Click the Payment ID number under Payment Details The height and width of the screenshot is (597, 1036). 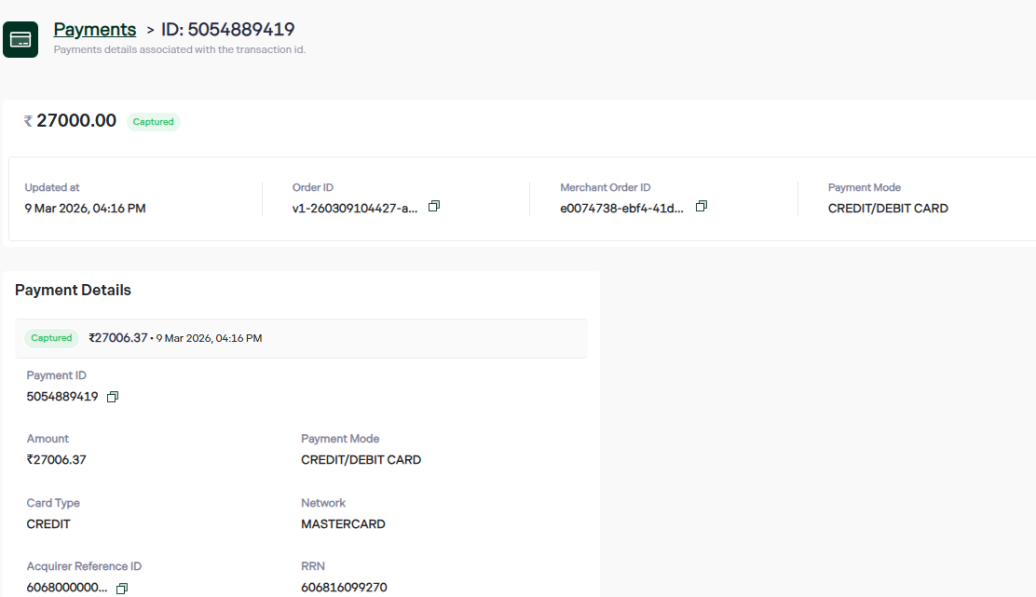point(62,396)
